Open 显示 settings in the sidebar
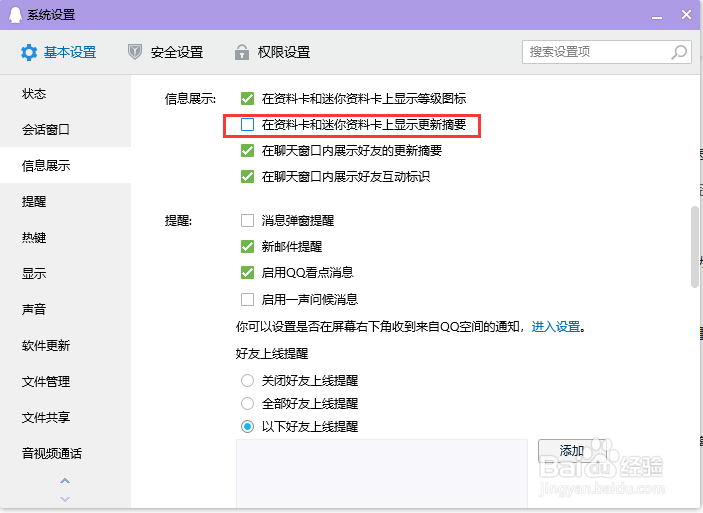This screenshot has width=703, height=513. [x=65, y=273]
